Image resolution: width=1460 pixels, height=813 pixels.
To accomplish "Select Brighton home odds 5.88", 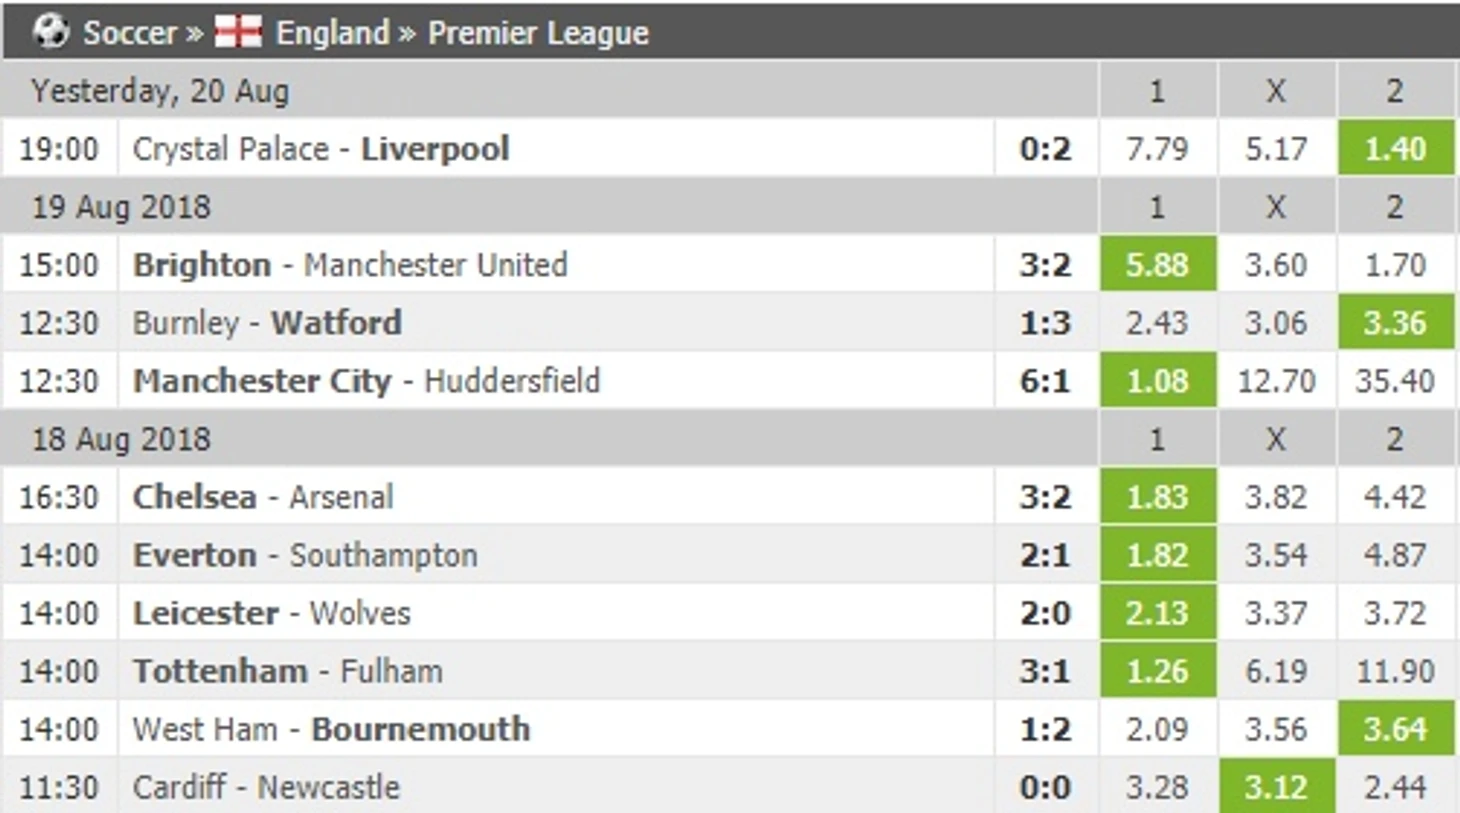I will coord(1158,264).
